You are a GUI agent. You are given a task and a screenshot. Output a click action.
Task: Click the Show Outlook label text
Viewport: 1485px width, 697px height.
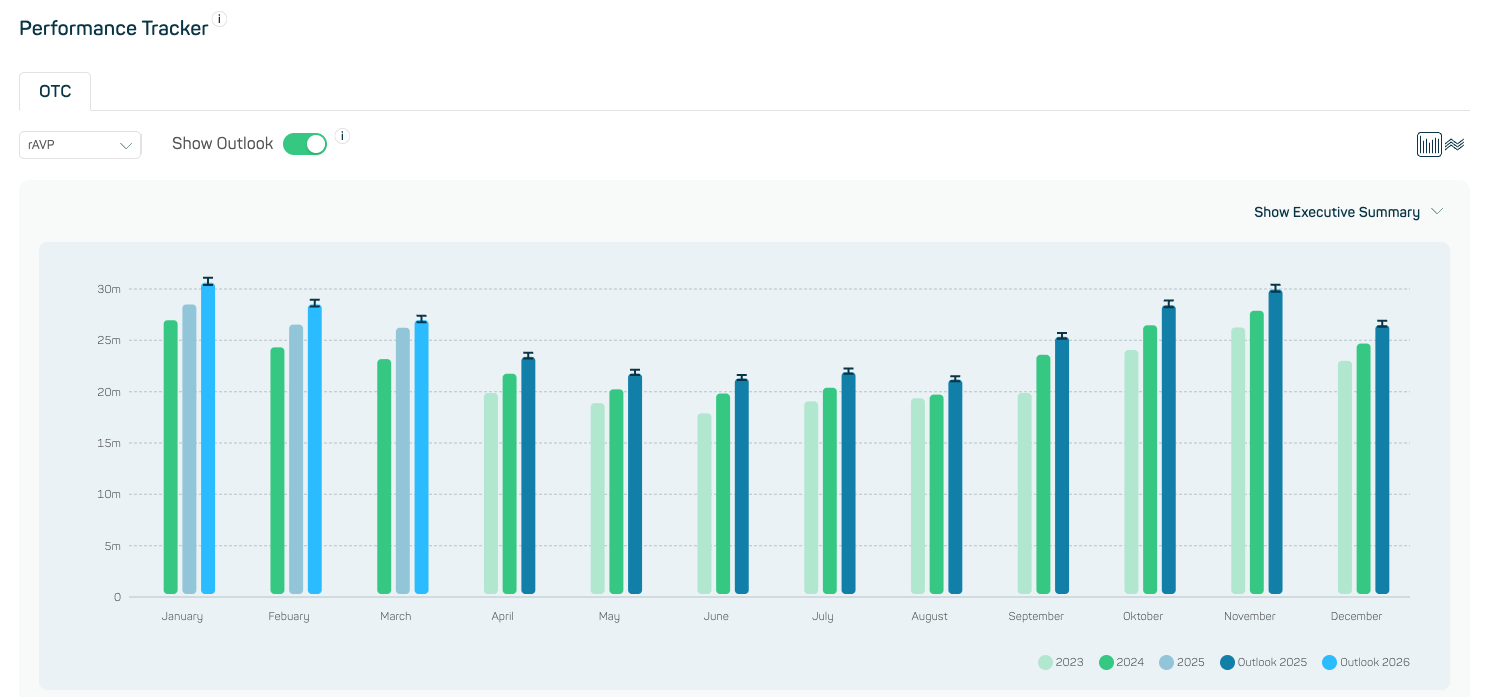click(x=222, y=144)
